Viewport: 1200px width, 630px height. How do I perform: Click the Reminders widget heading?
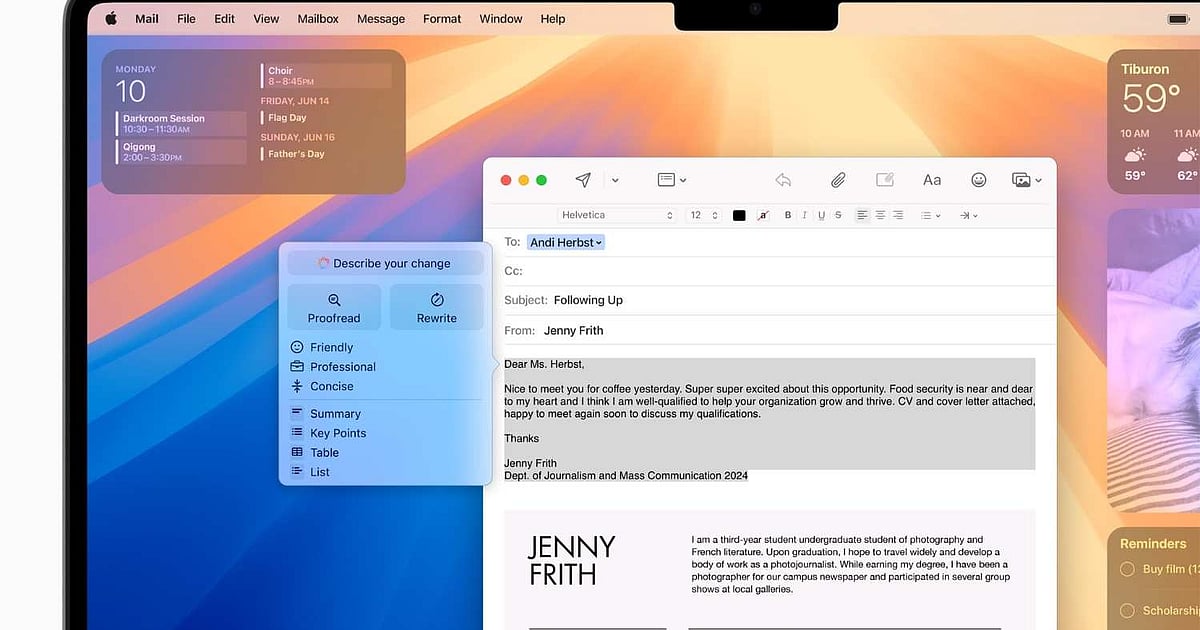tap(1153, 544)
